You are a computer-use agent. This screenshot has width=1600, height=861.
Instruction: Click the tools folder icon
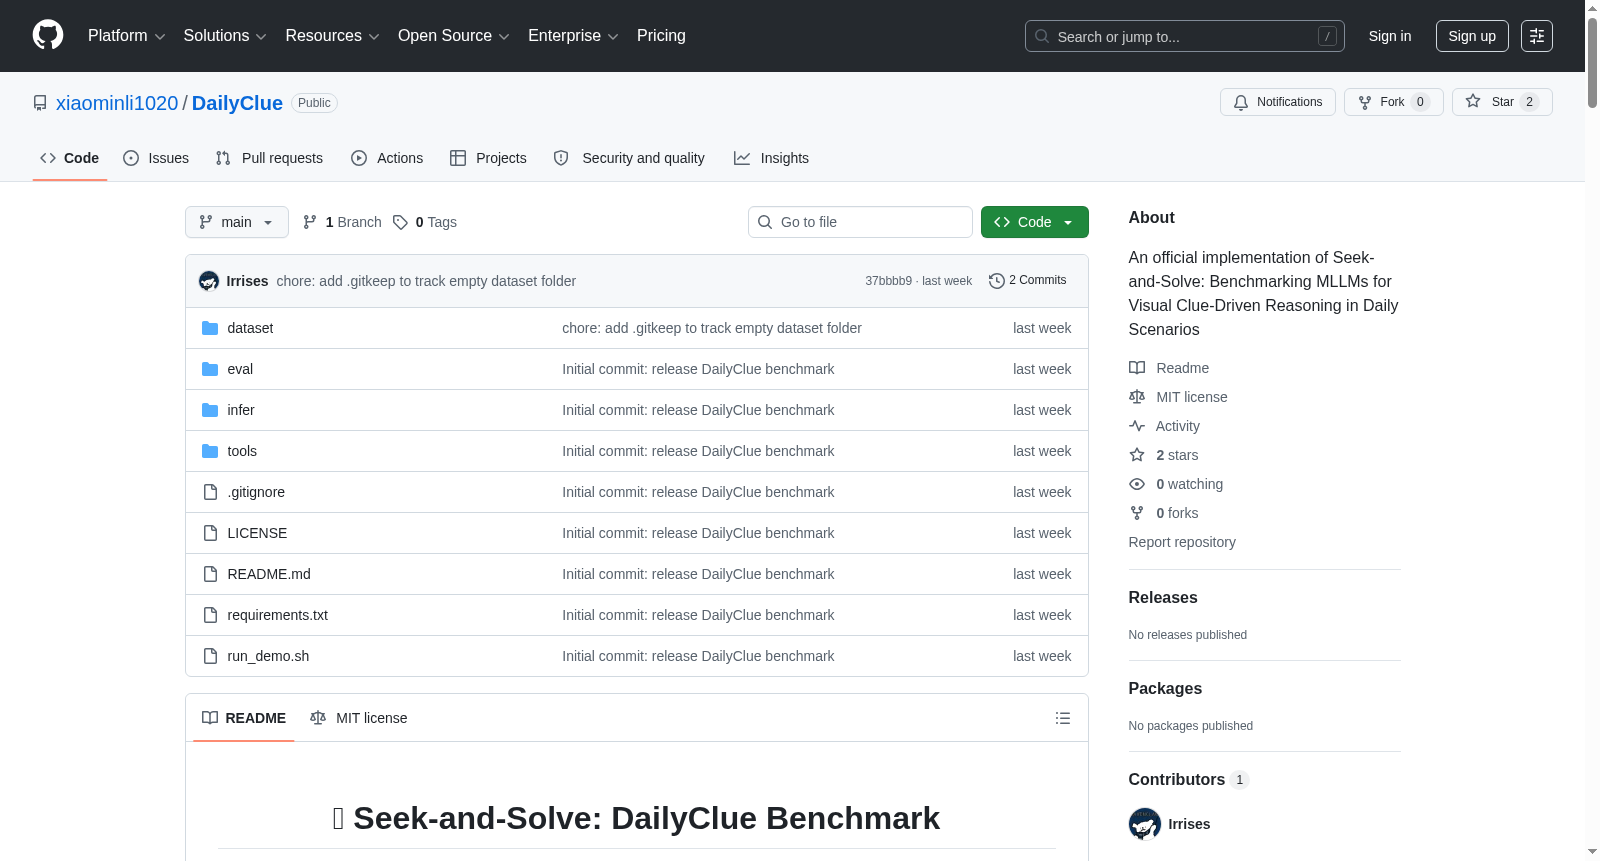coord(210,451)
